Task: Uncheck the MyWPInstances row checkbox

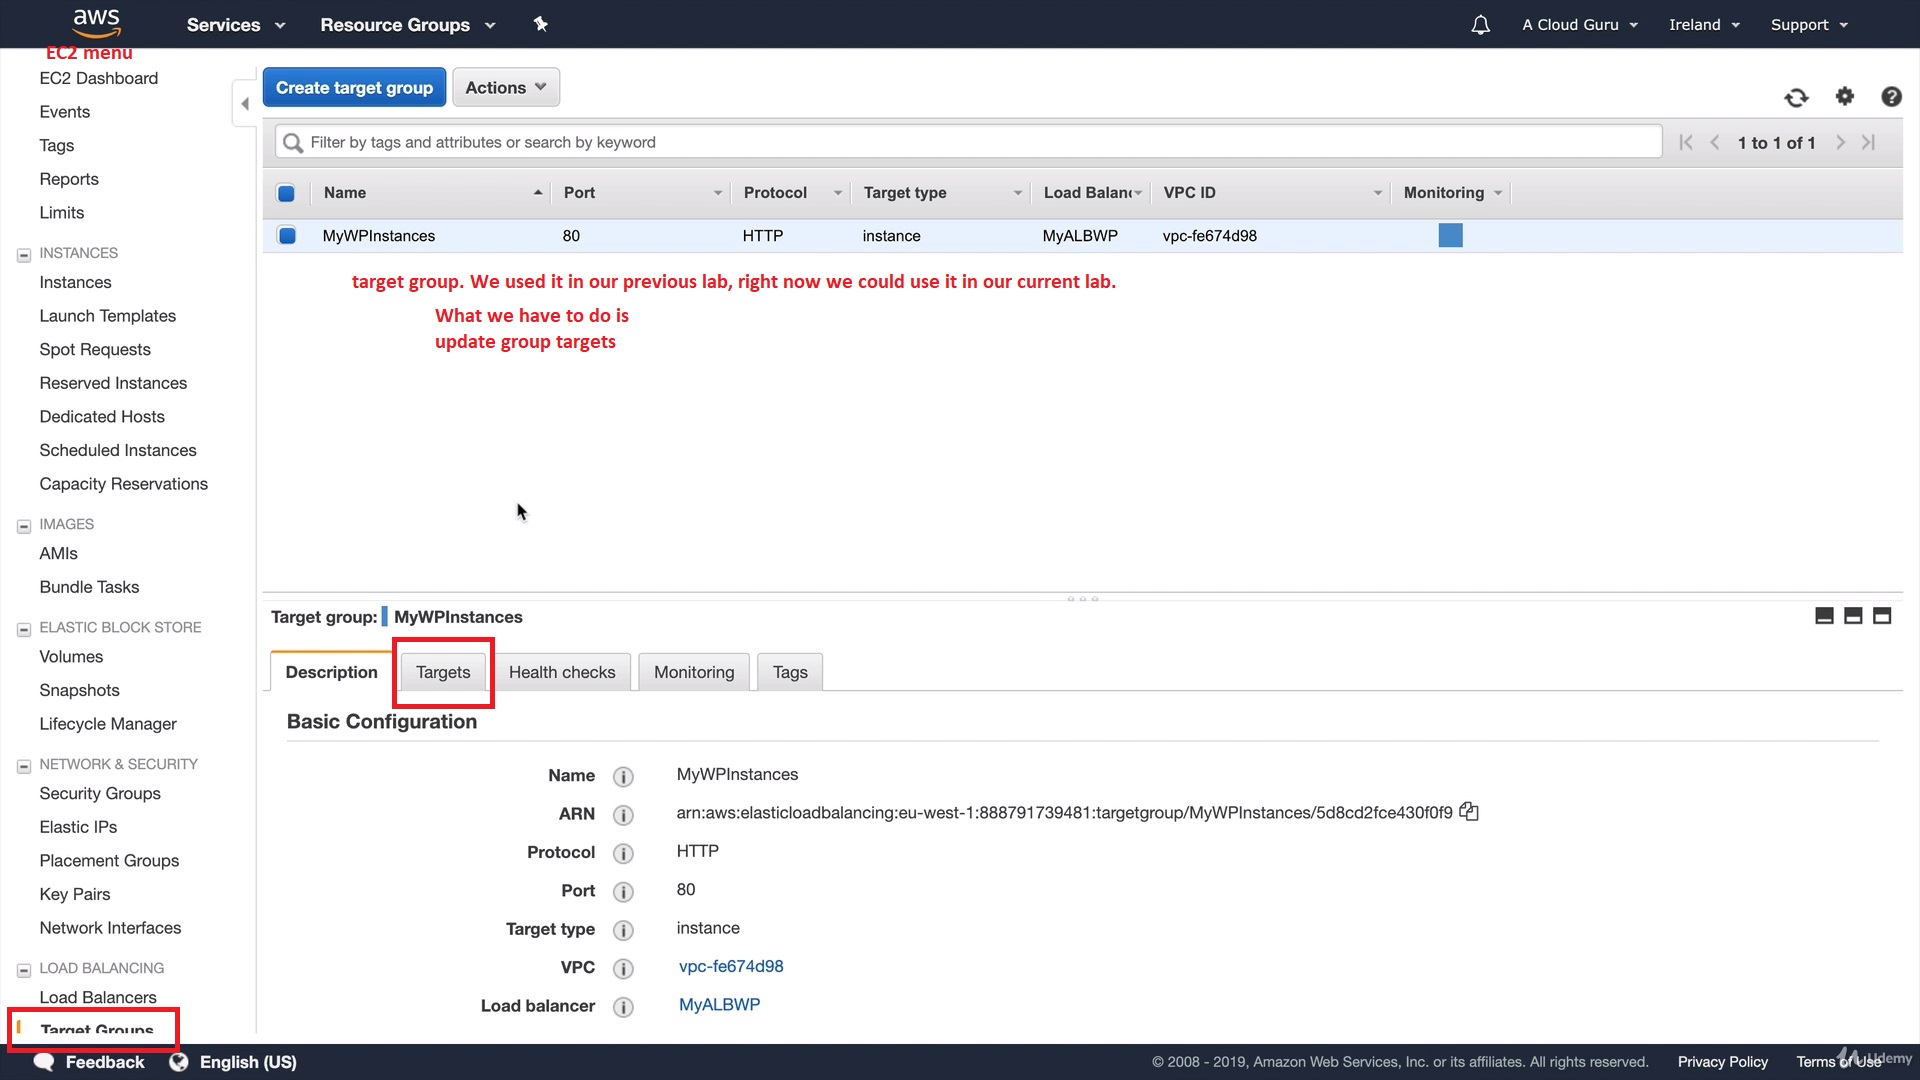Action: 287,236
